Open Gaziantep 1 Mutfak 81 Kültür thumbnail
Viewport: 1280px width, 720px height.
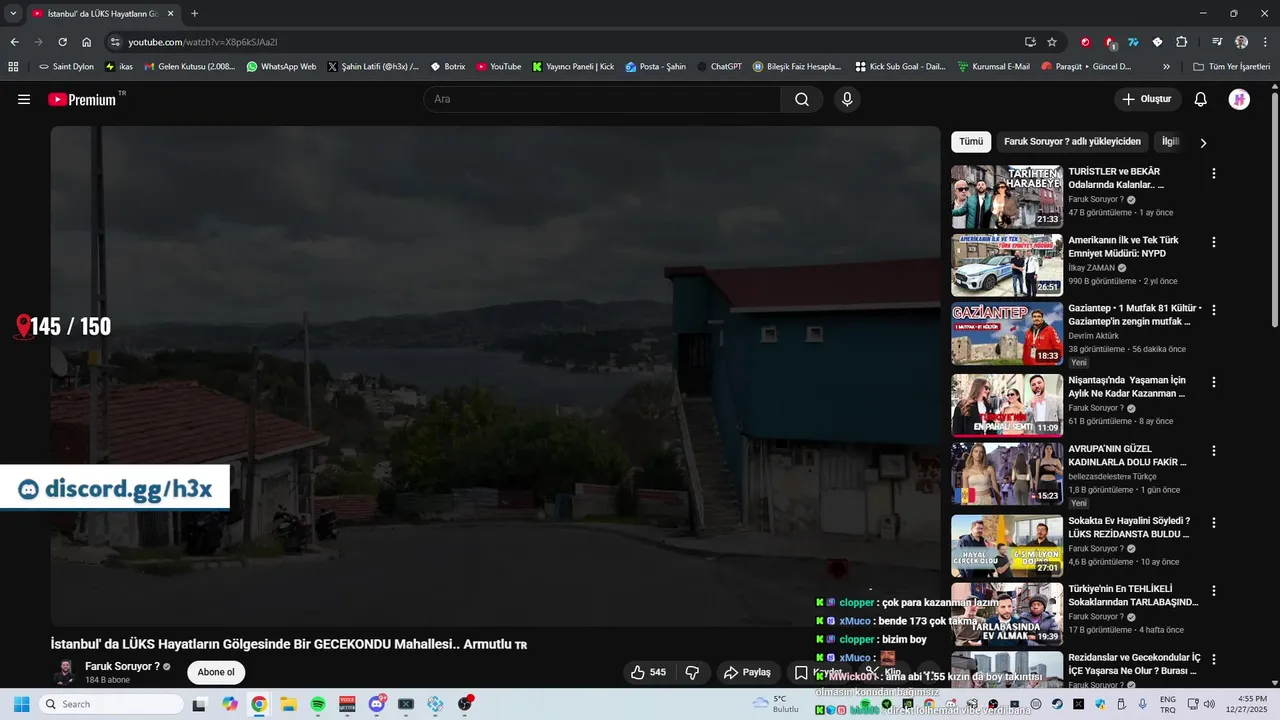coord(1006,335)
